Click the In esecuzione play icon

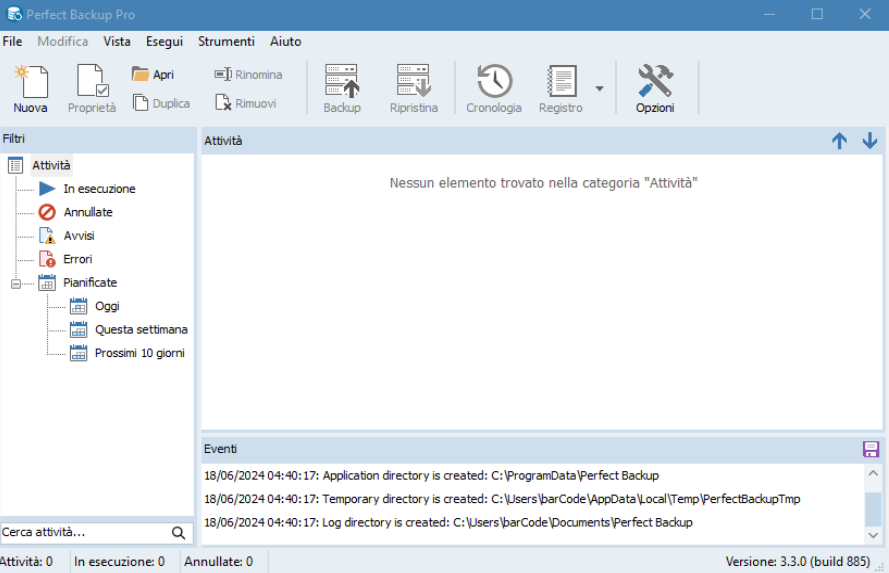tap(47, 189)
